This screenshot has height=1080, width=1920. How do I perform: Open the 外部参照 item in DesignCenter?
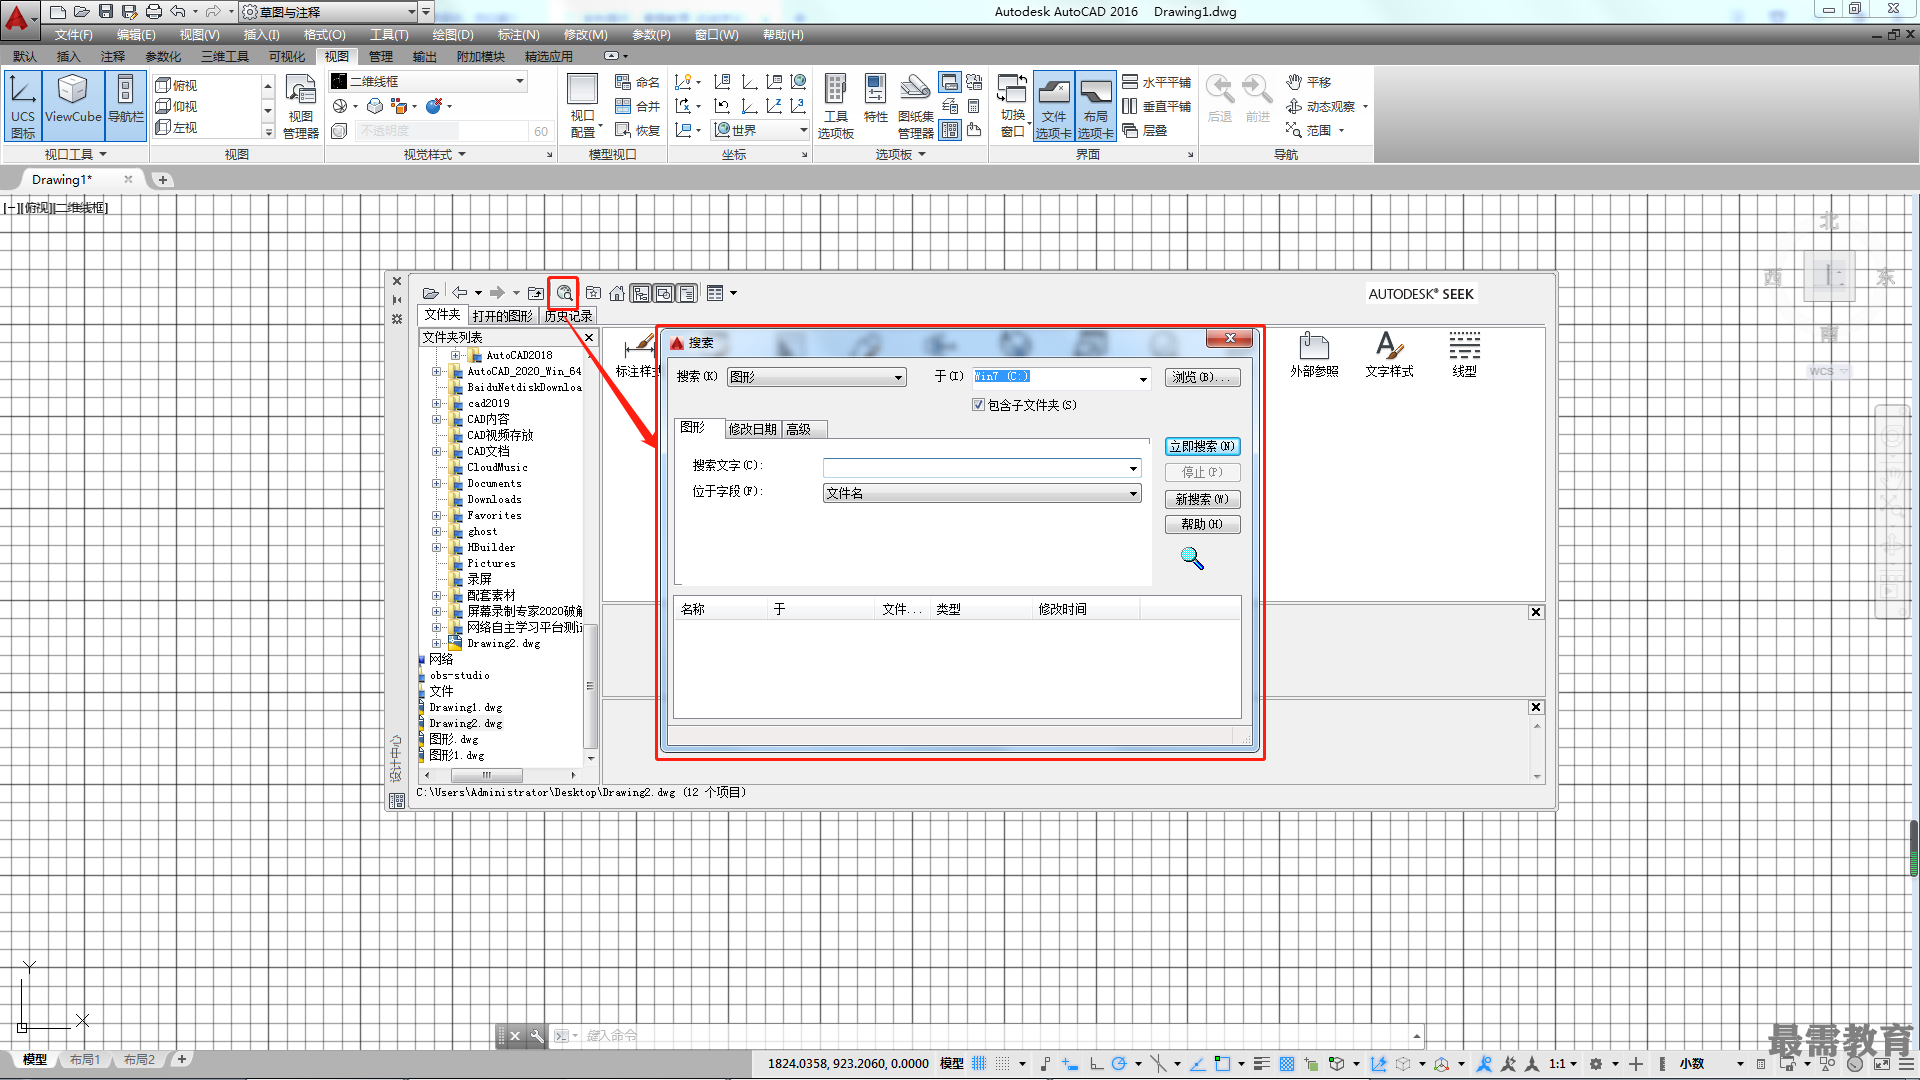point(1314,356)
